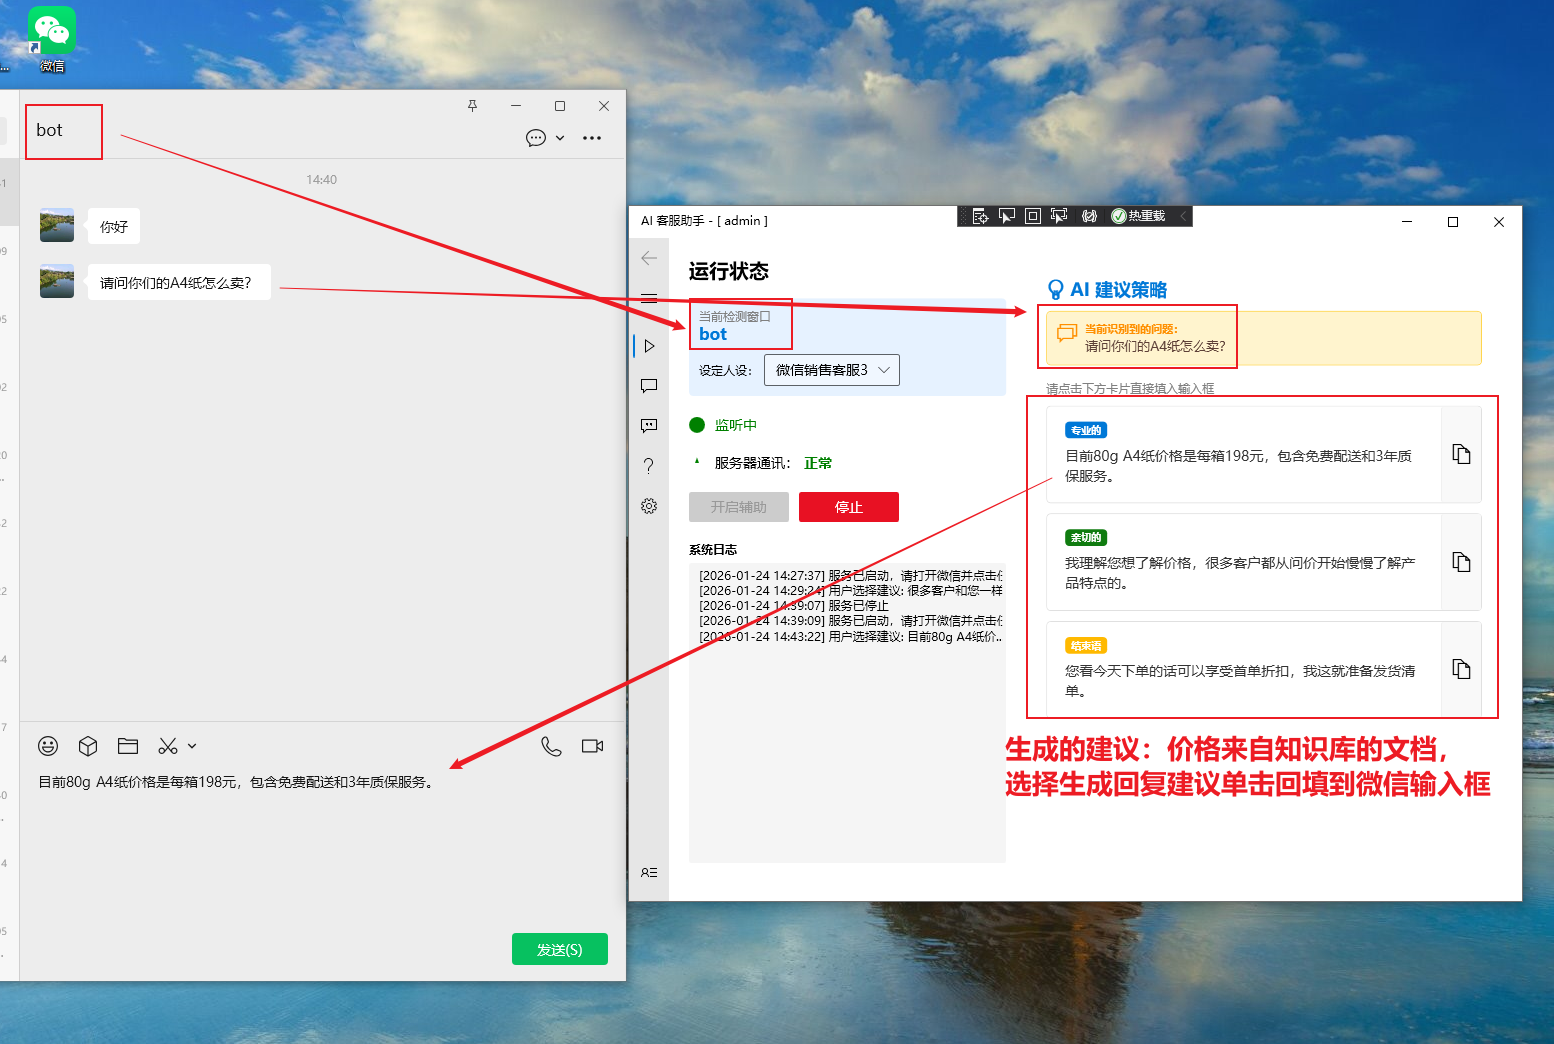Click the select element cursor debug icon
Viewport: 1554px width, 1044px height.
pyautogui.click(x=1007, y=216)
